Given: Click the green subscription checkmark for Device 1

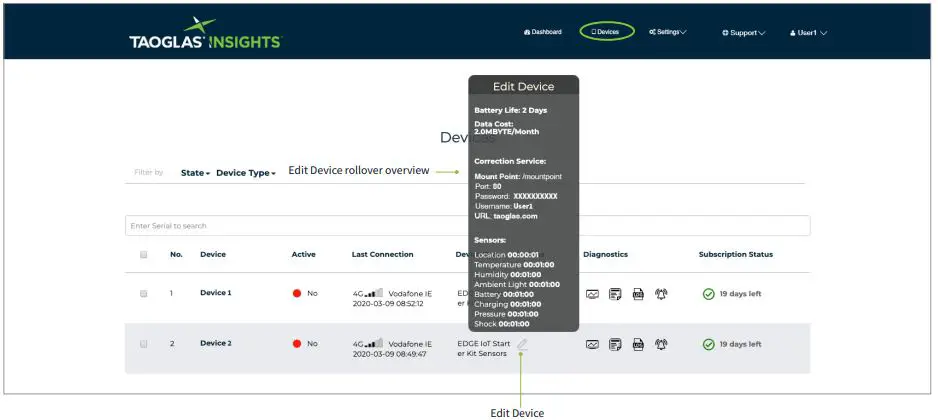Looking at the screenshot, I should (709, 294).
